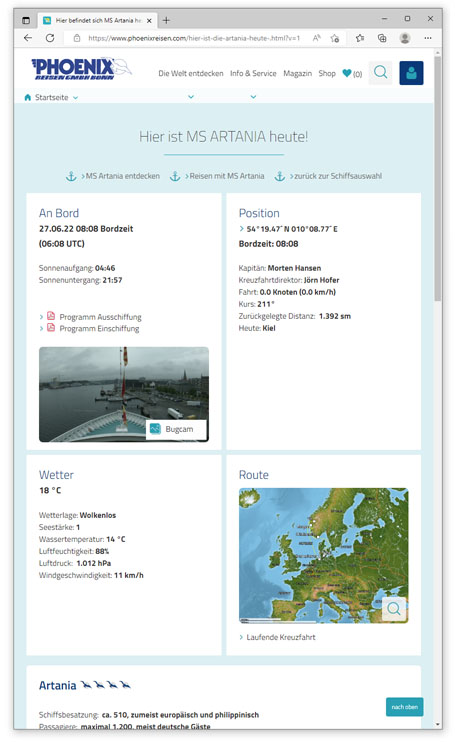Open site search magnifier button
This screenshot has height=742, width=455.
(x=380, y=73)
